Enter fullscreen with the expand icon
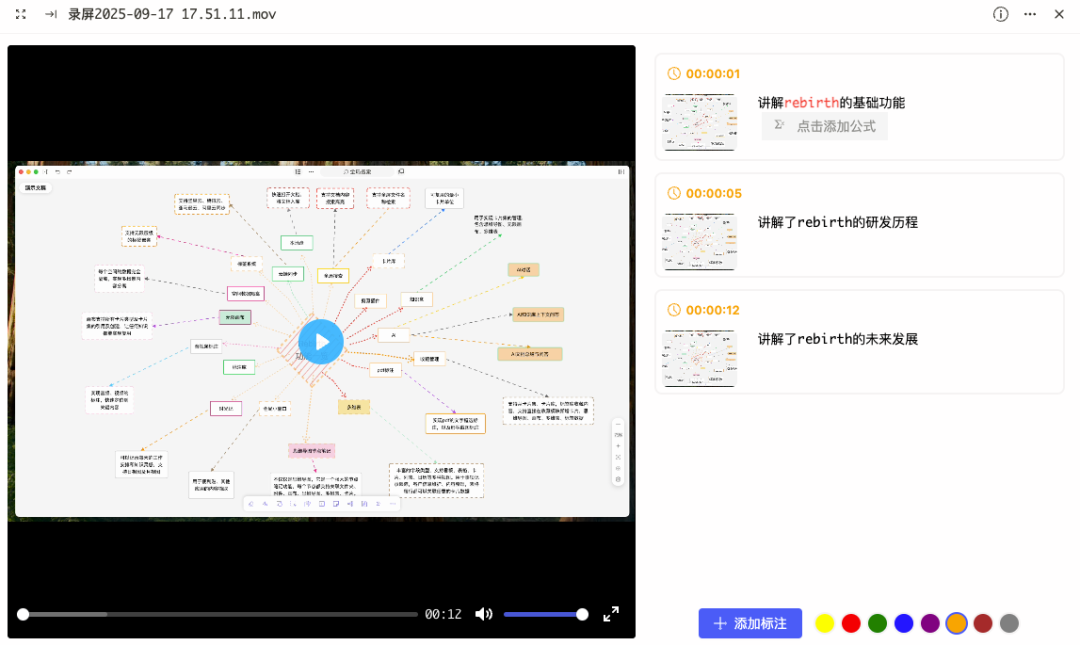The width and height of the screenshot is (1080, 645). coord(611,614)
